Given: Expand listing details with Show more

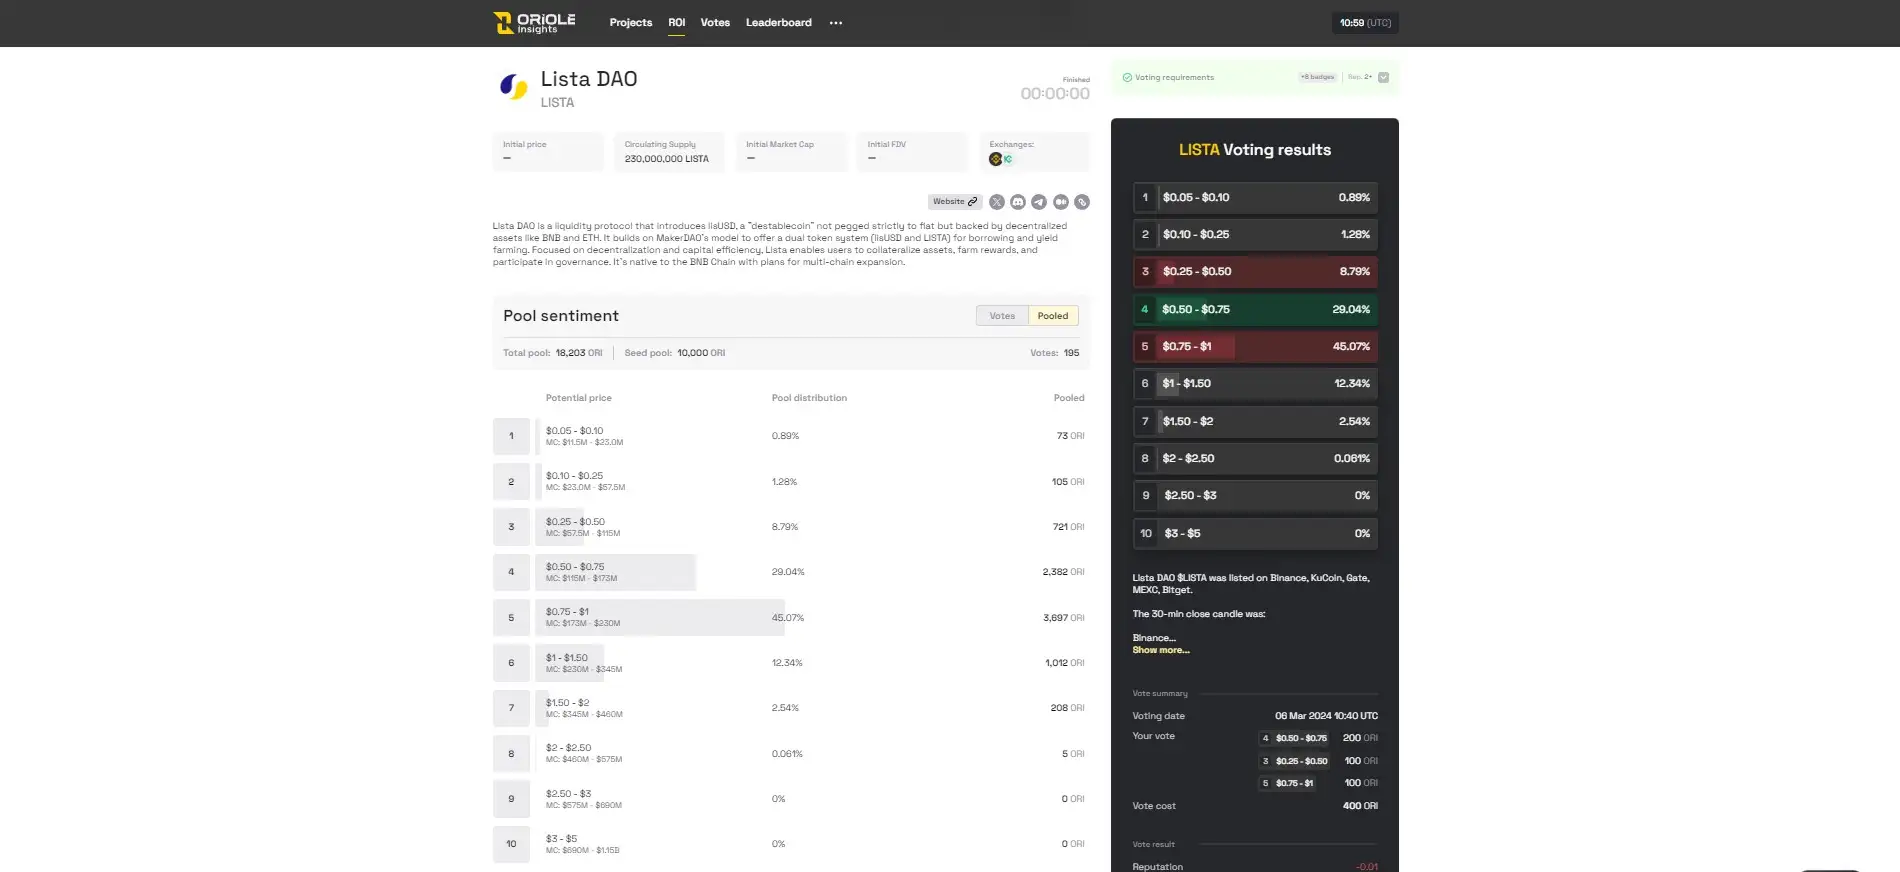Looking at the screenshot, I should pos(1160,650).
